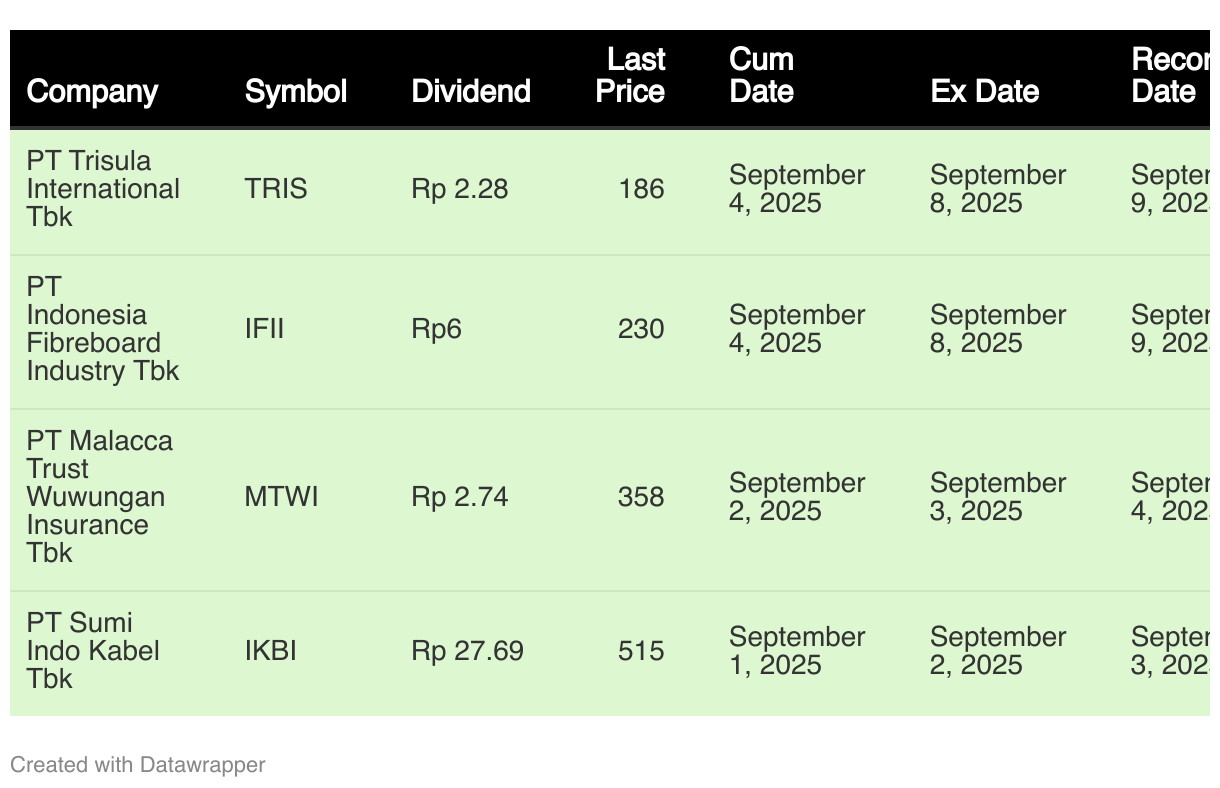The width and height of the screenshot is (1220, 788).
Task: Click the Rp 27.69 dividend value
Action: [x=467, y=651]
